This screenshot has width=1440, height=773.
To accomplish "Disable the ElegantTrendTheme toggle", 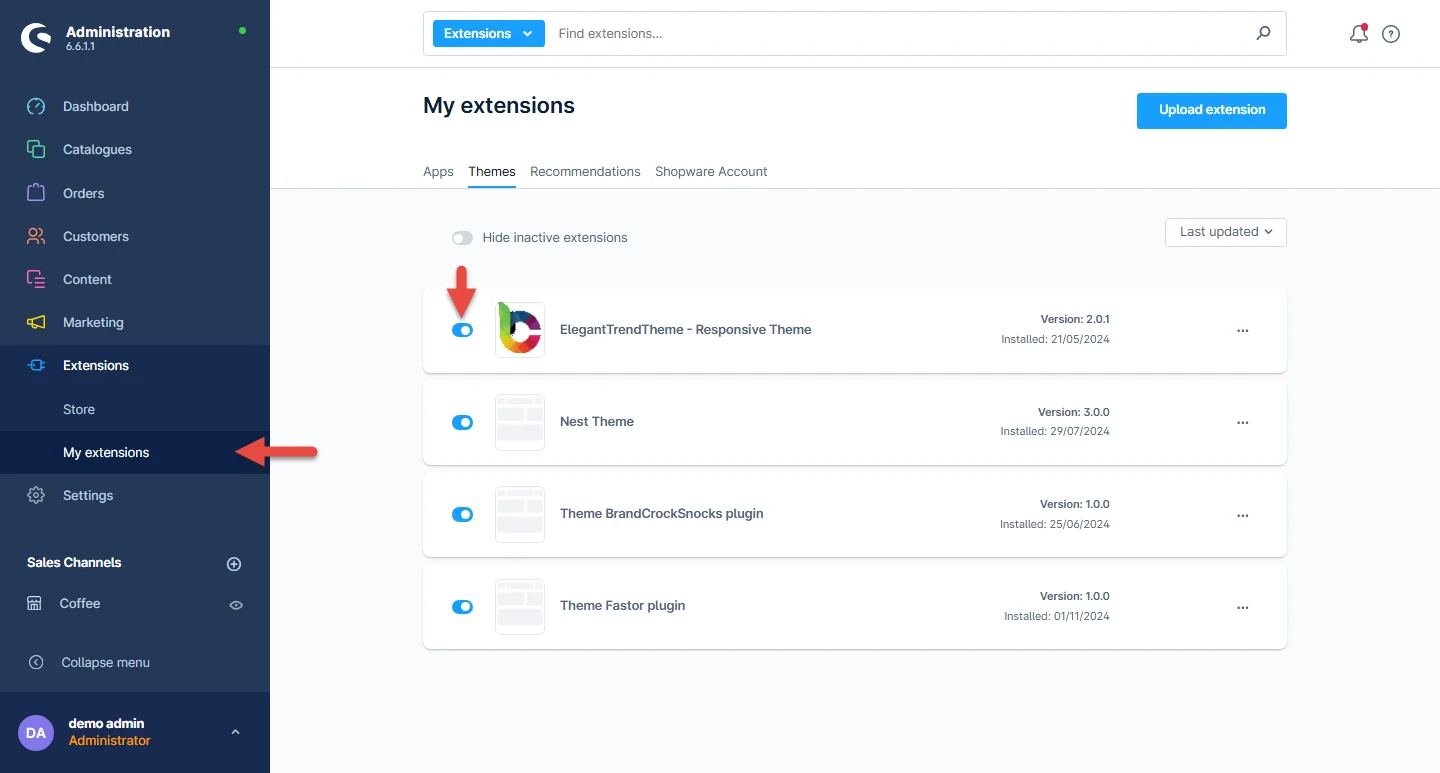I will pyautogui.click(x=462, y=330).
